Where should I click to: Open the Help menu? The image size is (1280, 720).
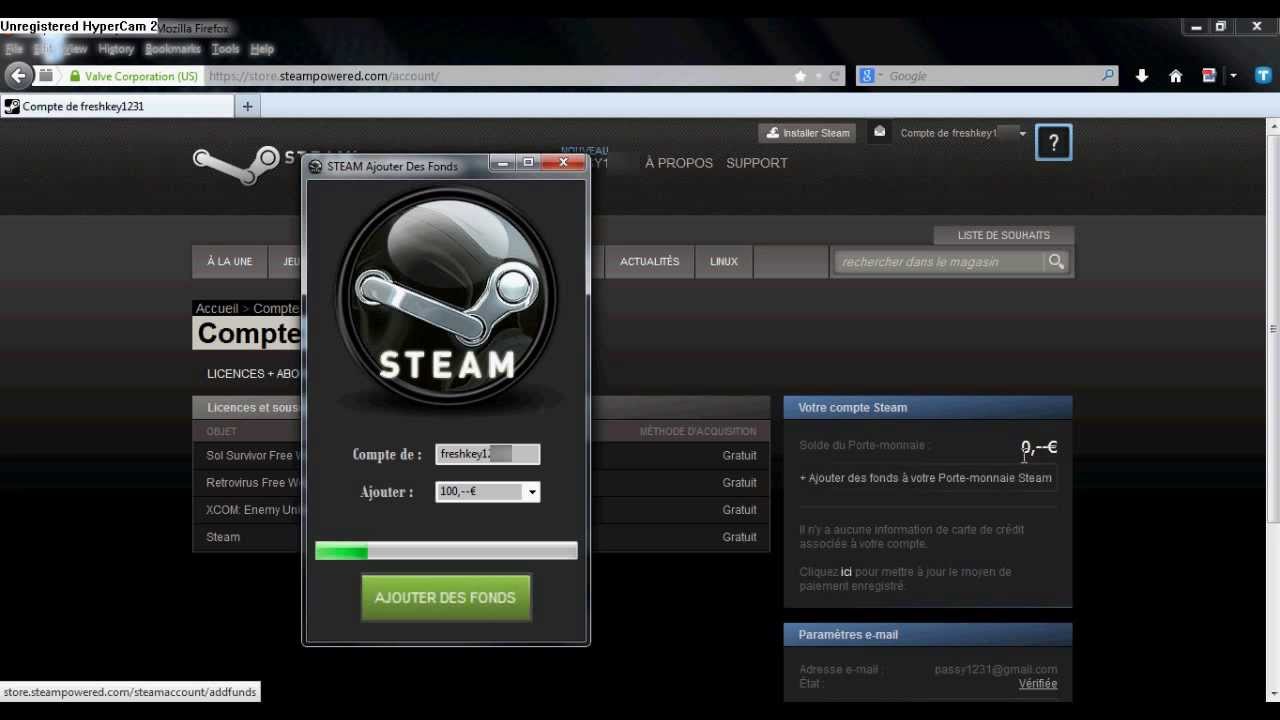pyautogui.click(x=262, y=48)
